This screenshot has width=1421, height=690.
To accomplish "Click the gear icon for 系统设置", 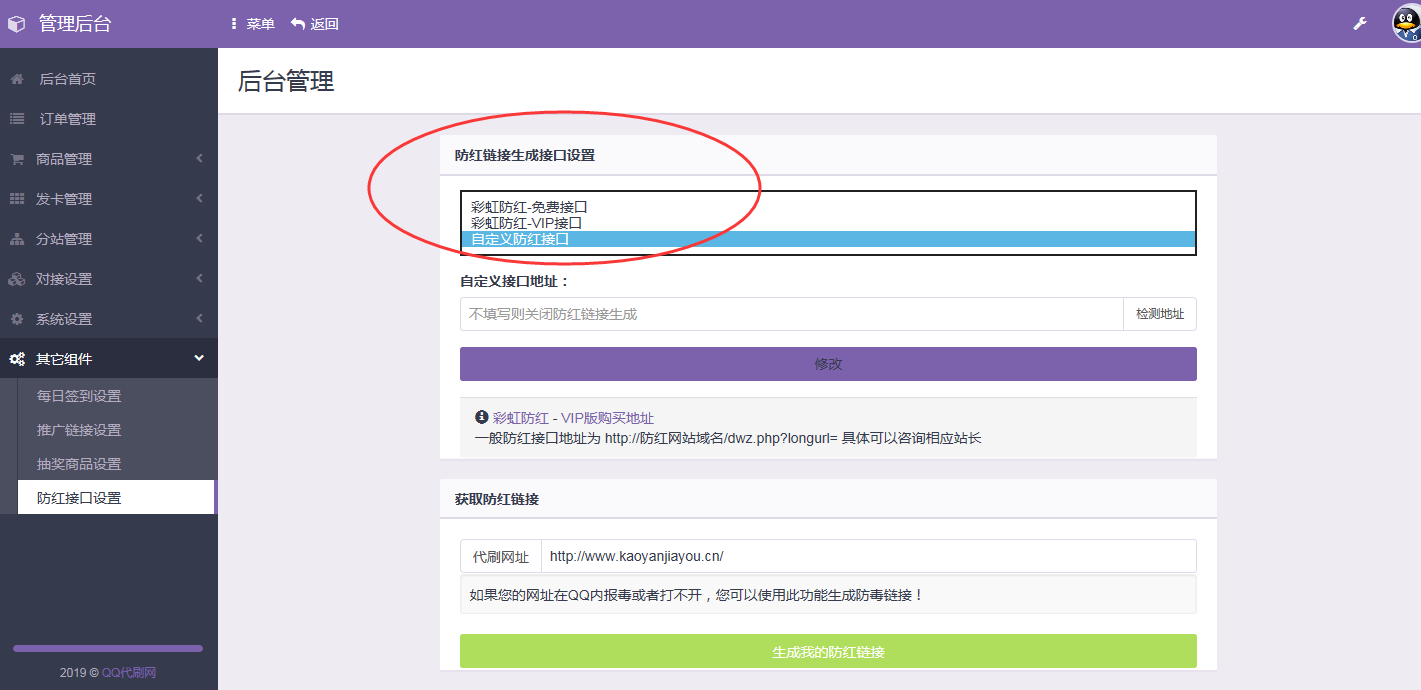I will click(17, 319).
